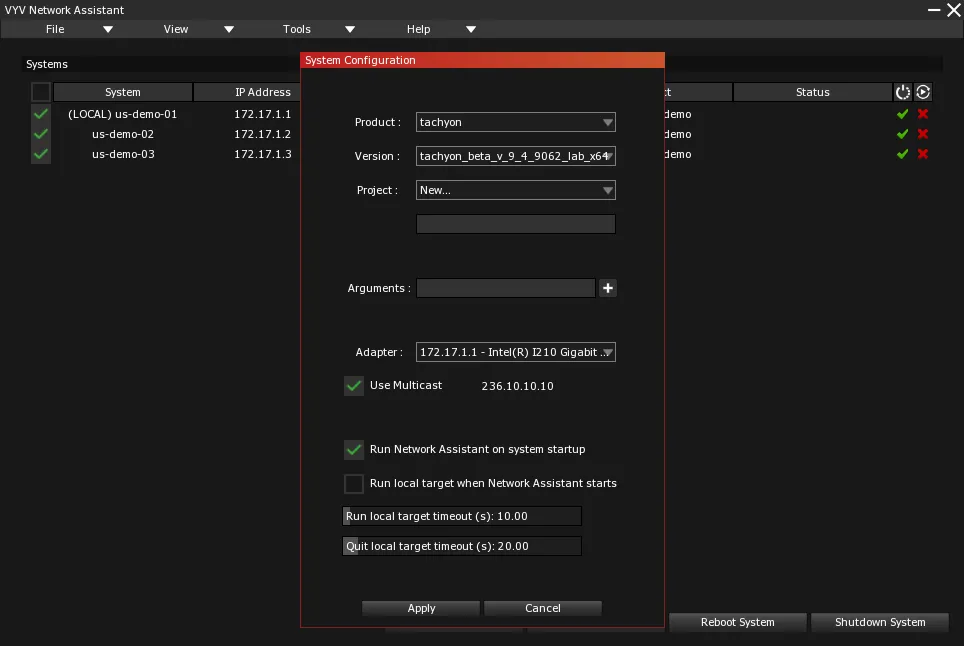Click the Arguments input field
This screenshot has height=646, width=964.
pyautogui.click(x=505, y=288)
